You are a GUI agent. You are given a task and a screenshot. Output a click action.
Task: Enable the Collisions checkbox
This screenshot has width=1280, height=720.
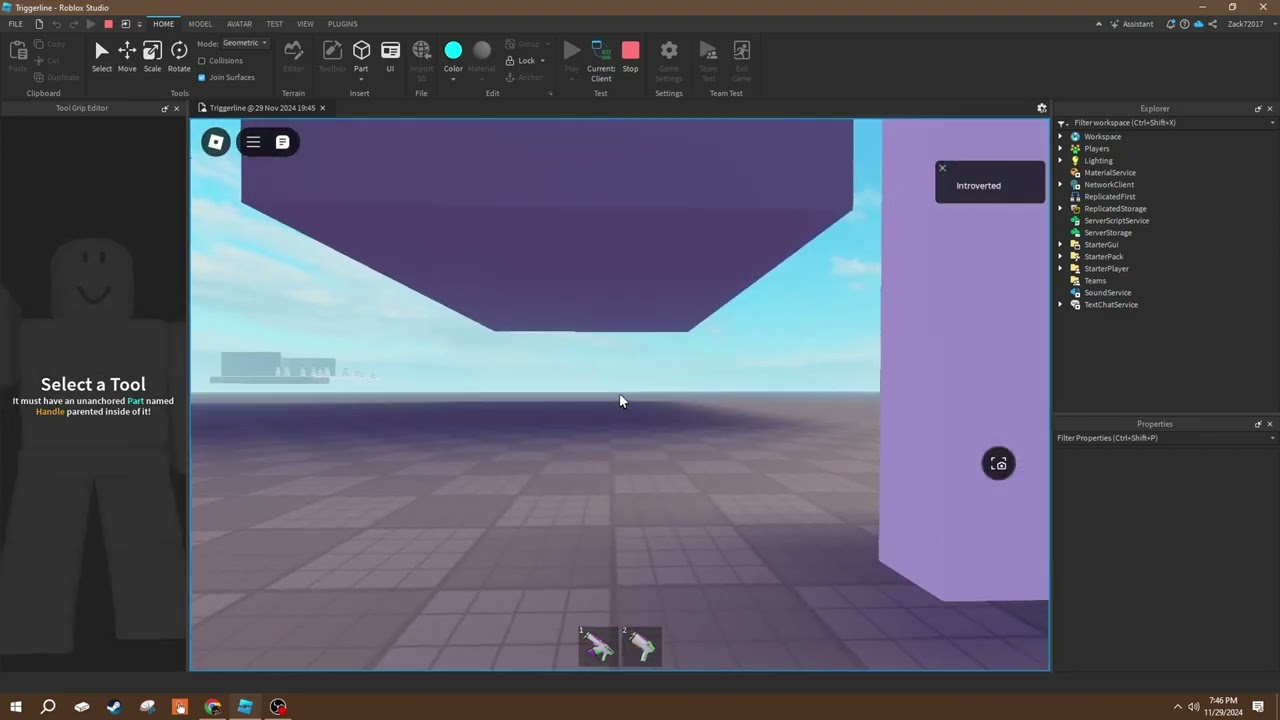click(202, 61)
